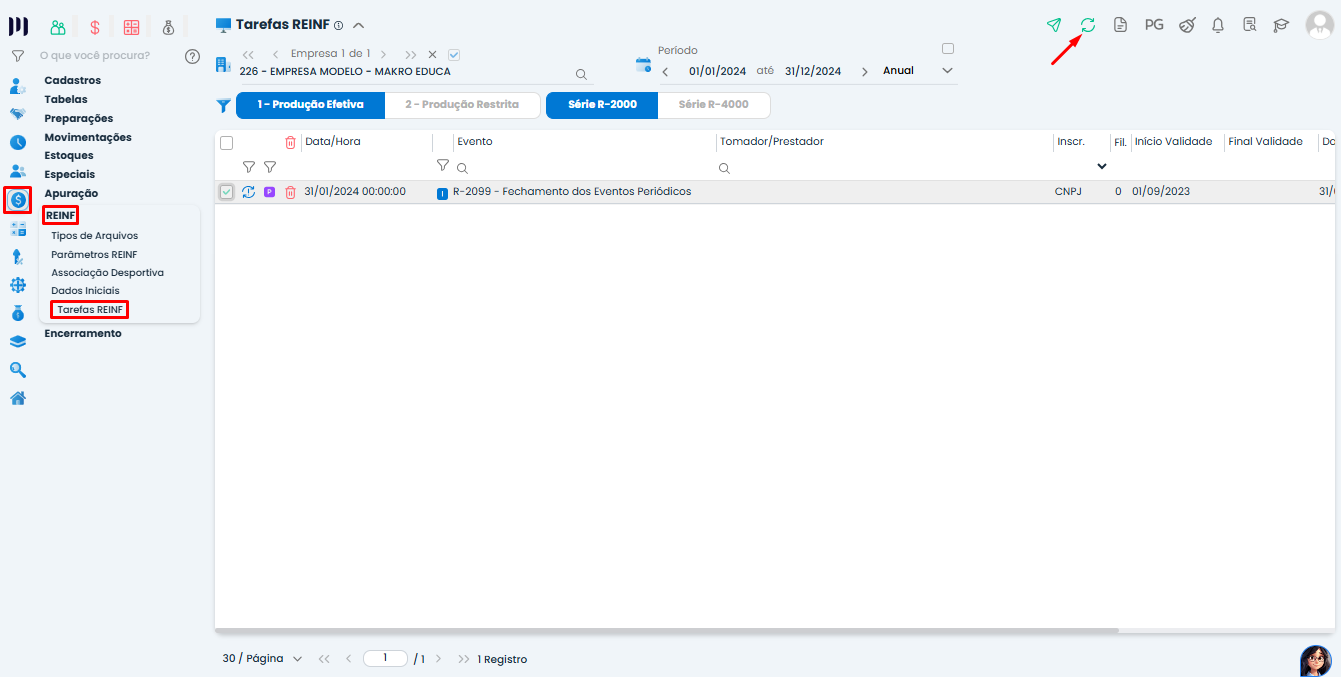
Task: Open the Inscr. column filter dropdown arrow
Action: click(x=1102, y=167)
